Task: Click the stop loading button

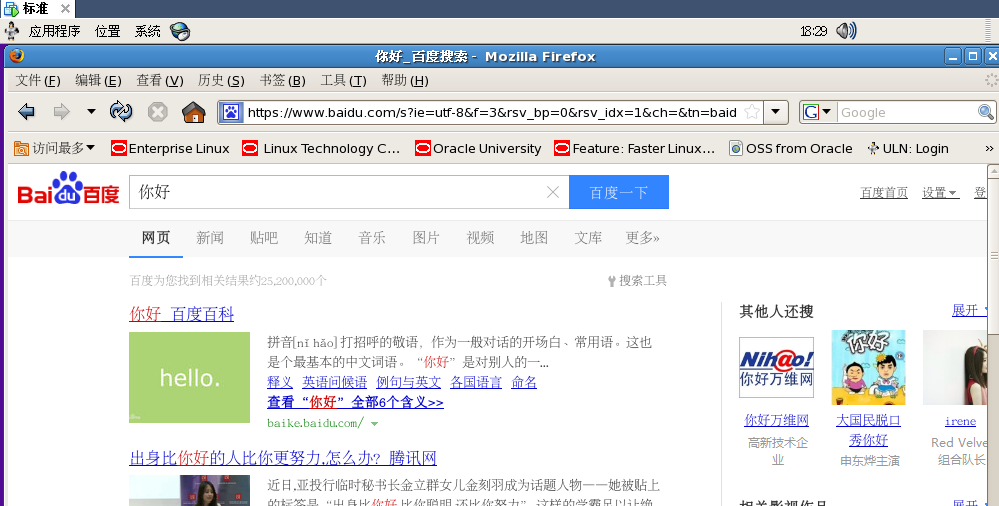Action: tap(157, 112)
